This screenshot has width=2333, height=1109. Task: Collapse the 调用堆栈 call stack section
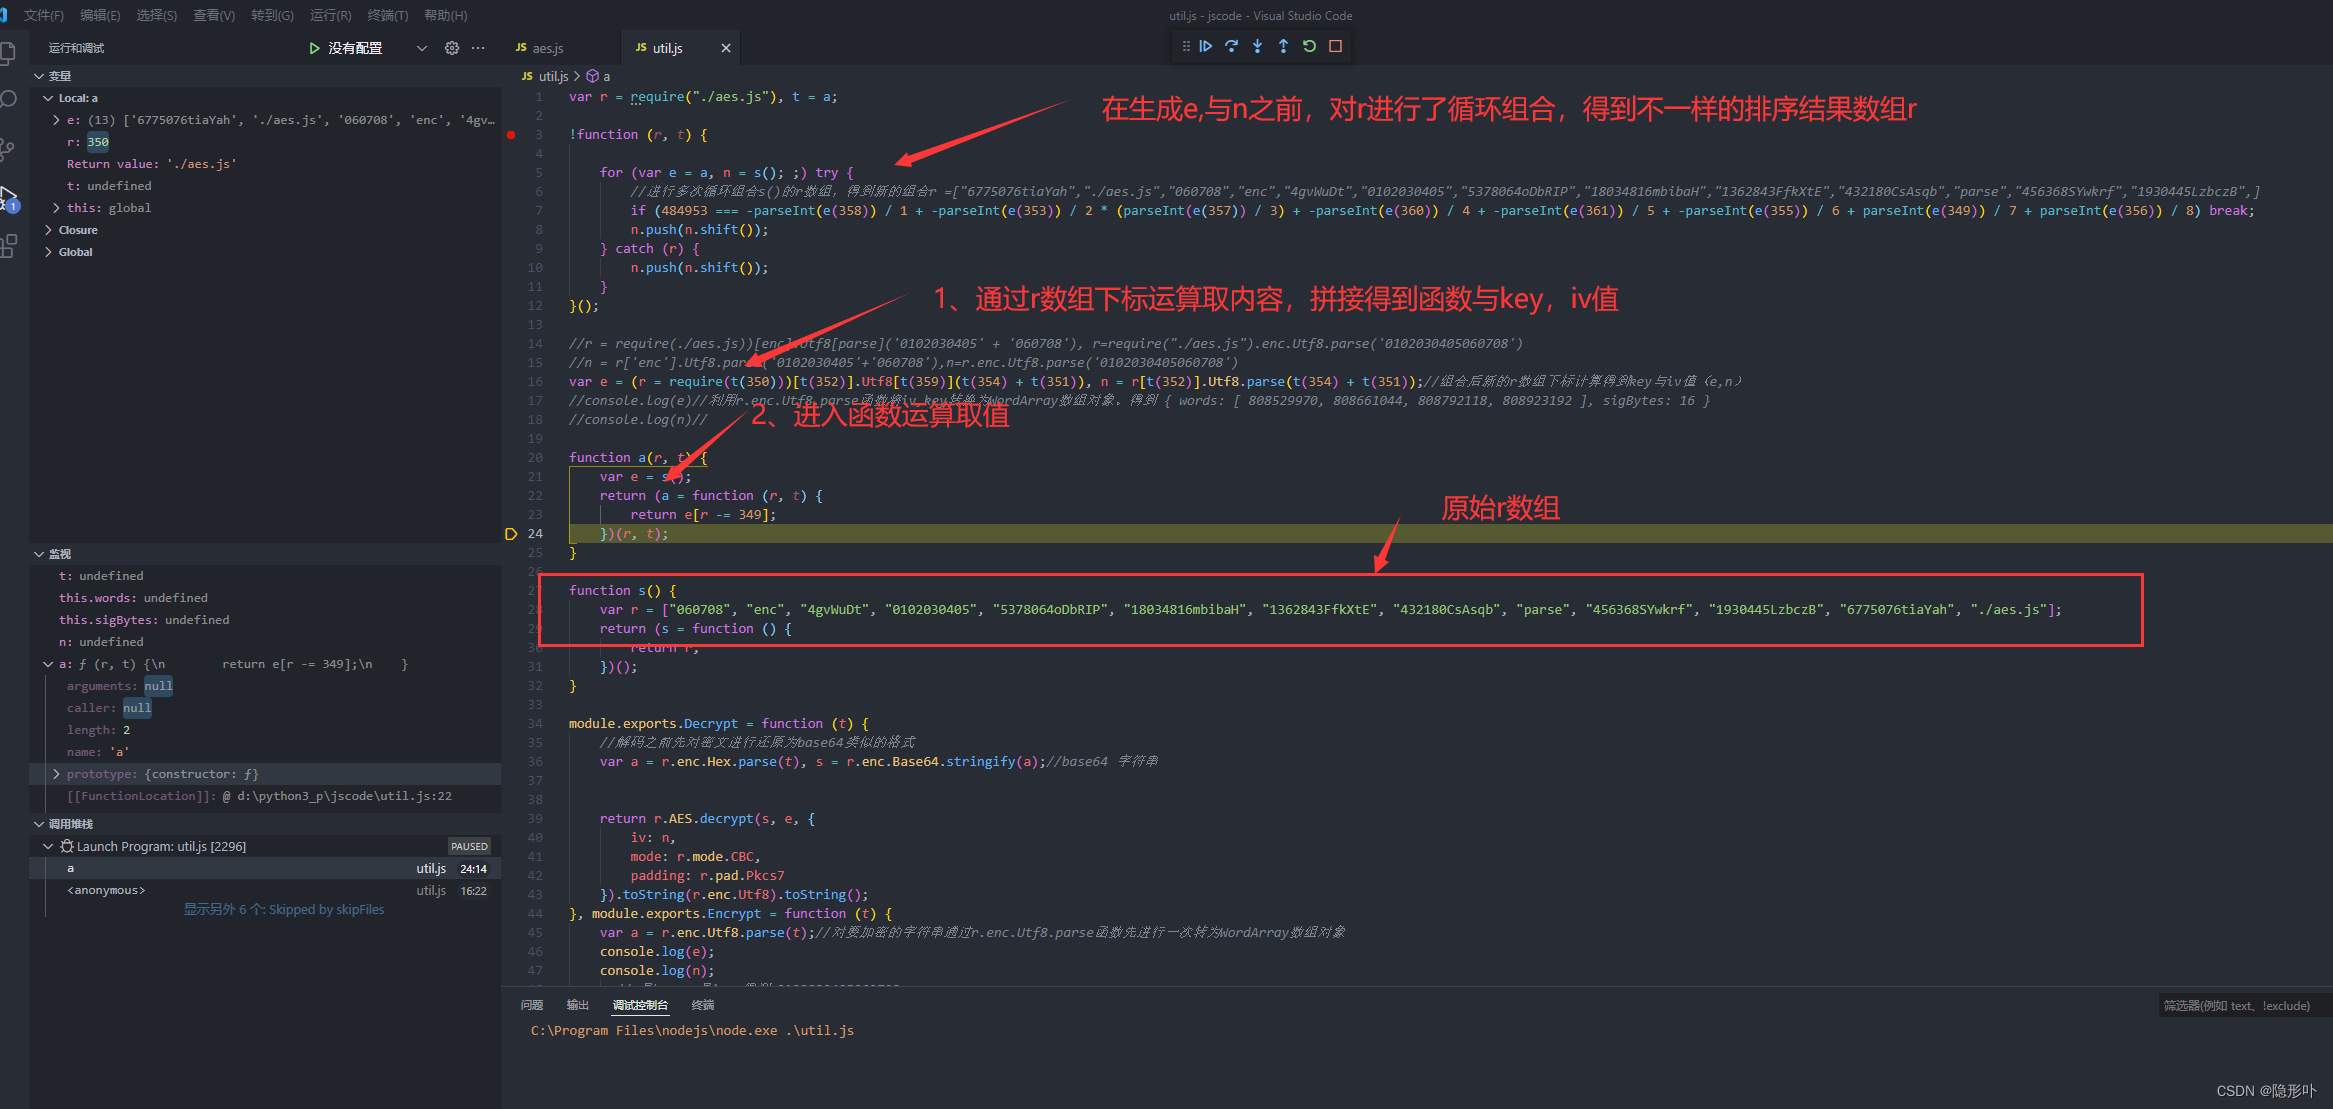pyautogui.click(x=39, y=824)
